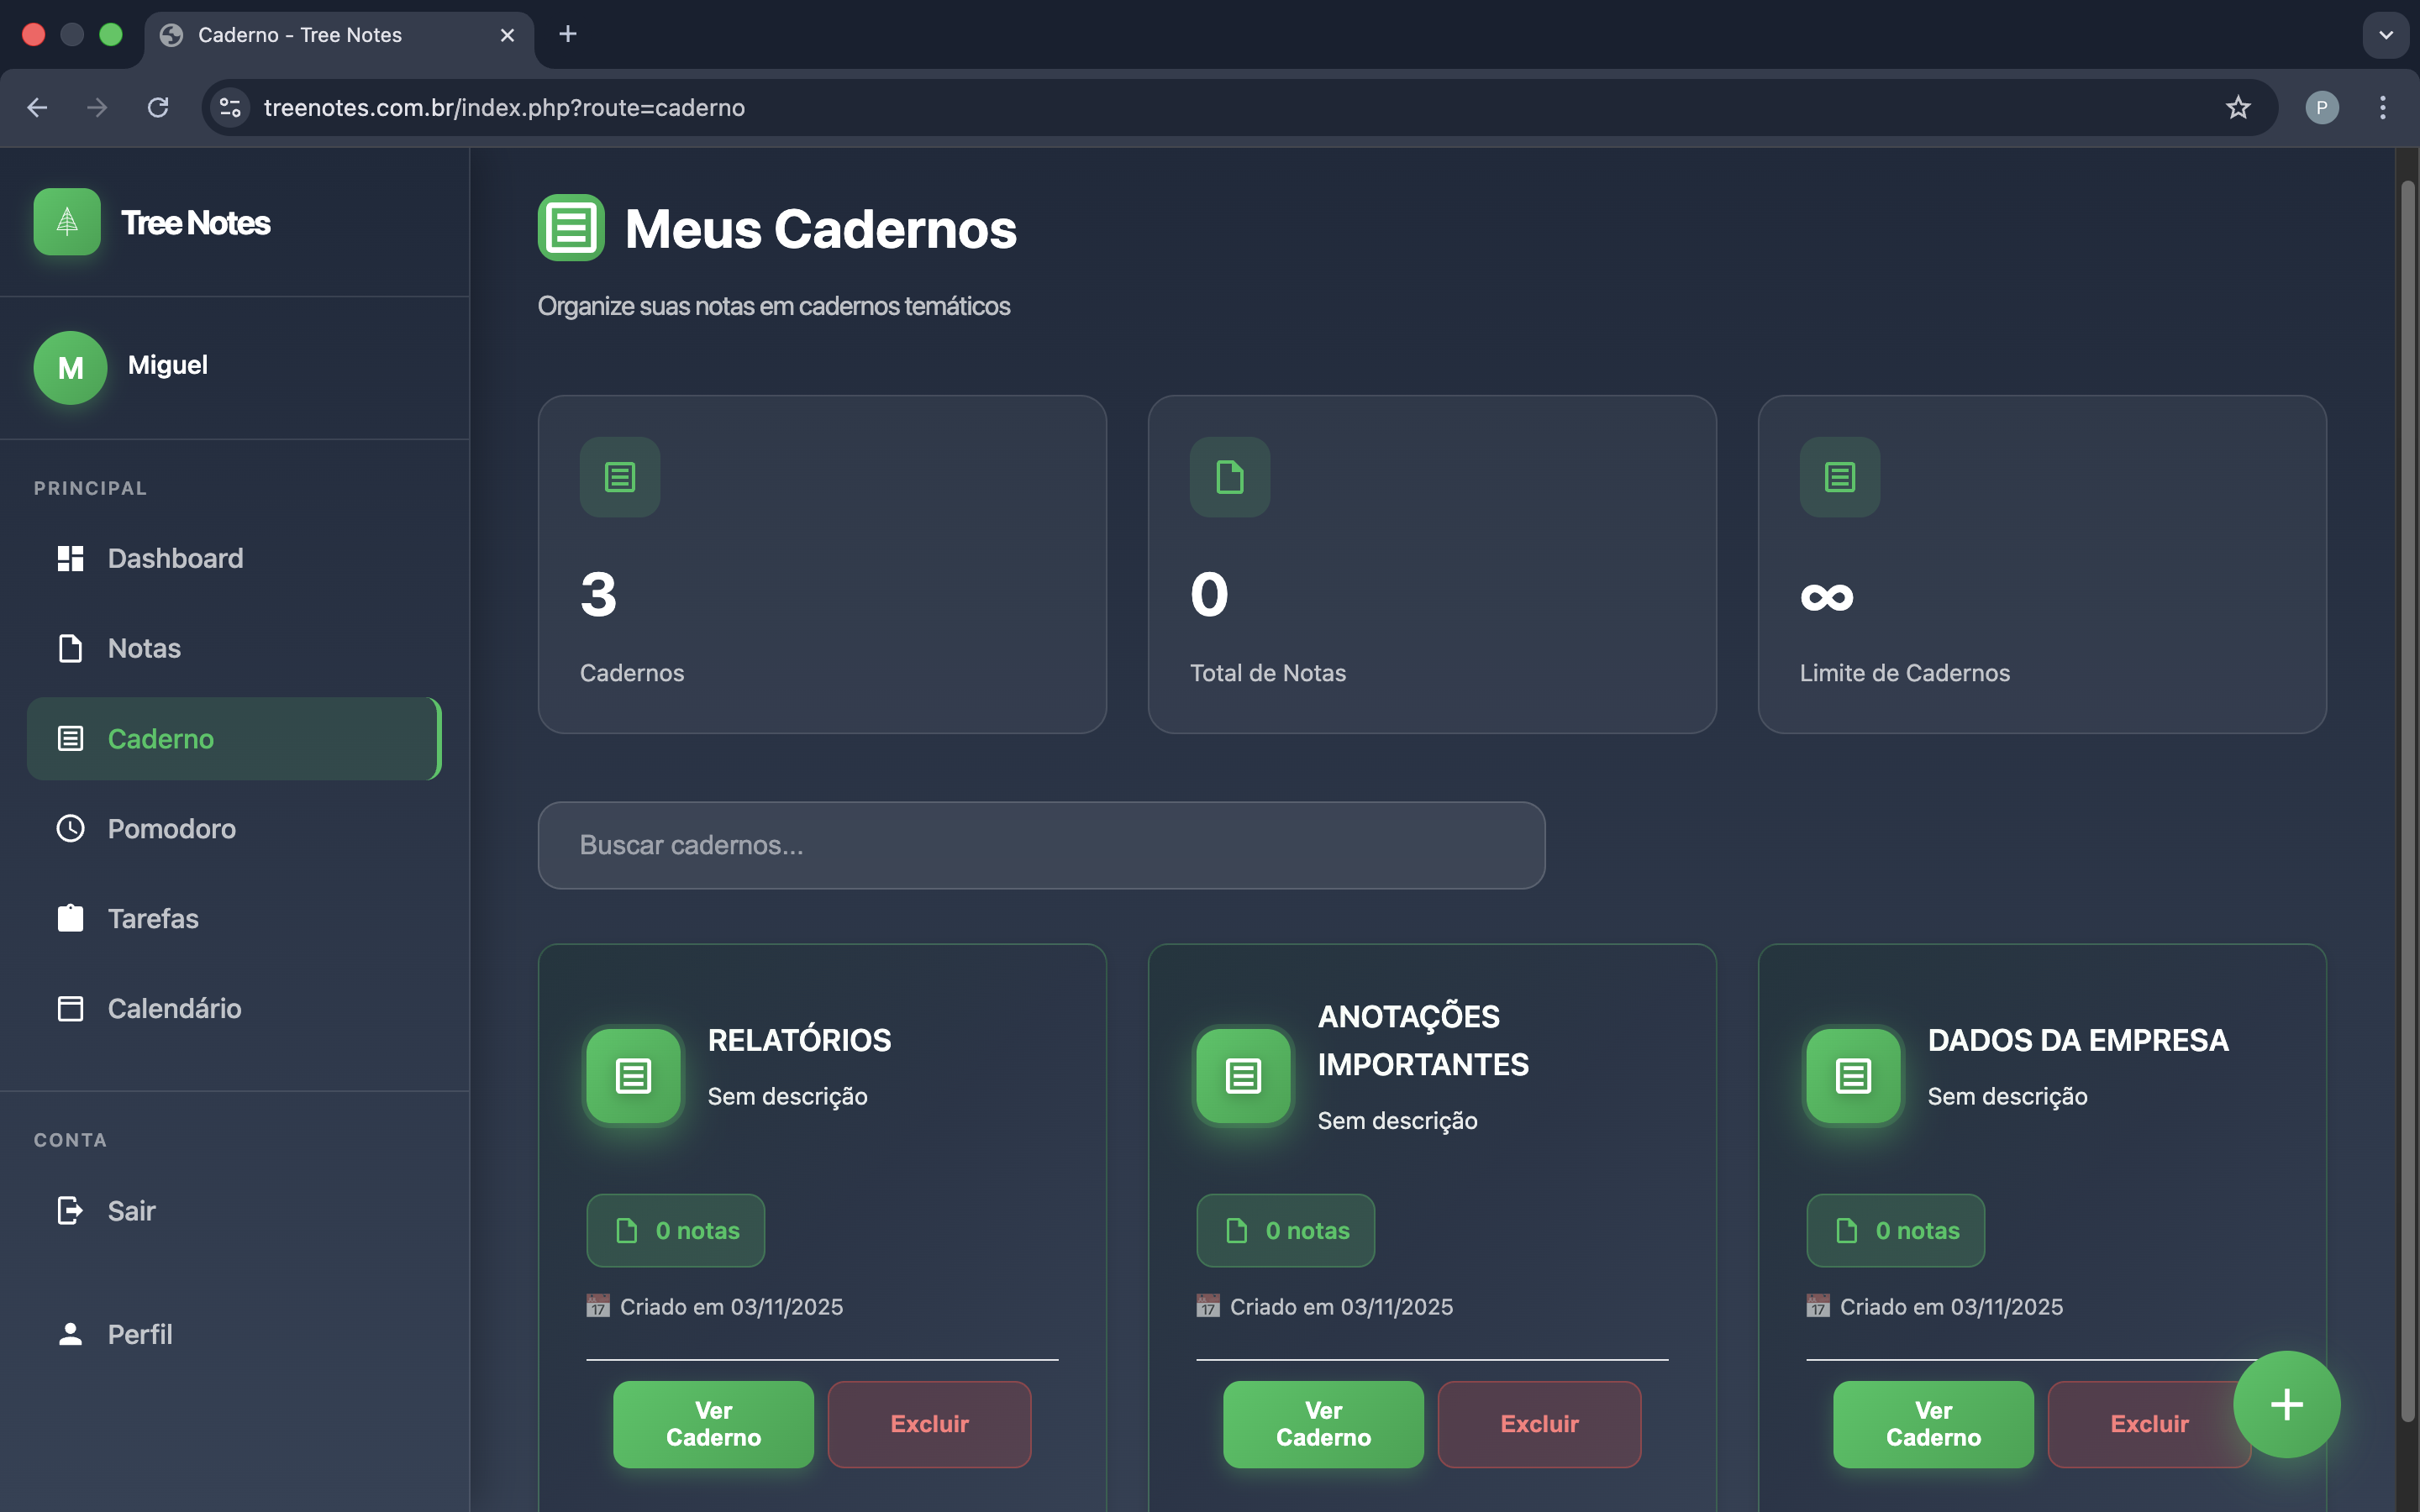Click Miguel's avatar in the sidebar

point(69,367)
